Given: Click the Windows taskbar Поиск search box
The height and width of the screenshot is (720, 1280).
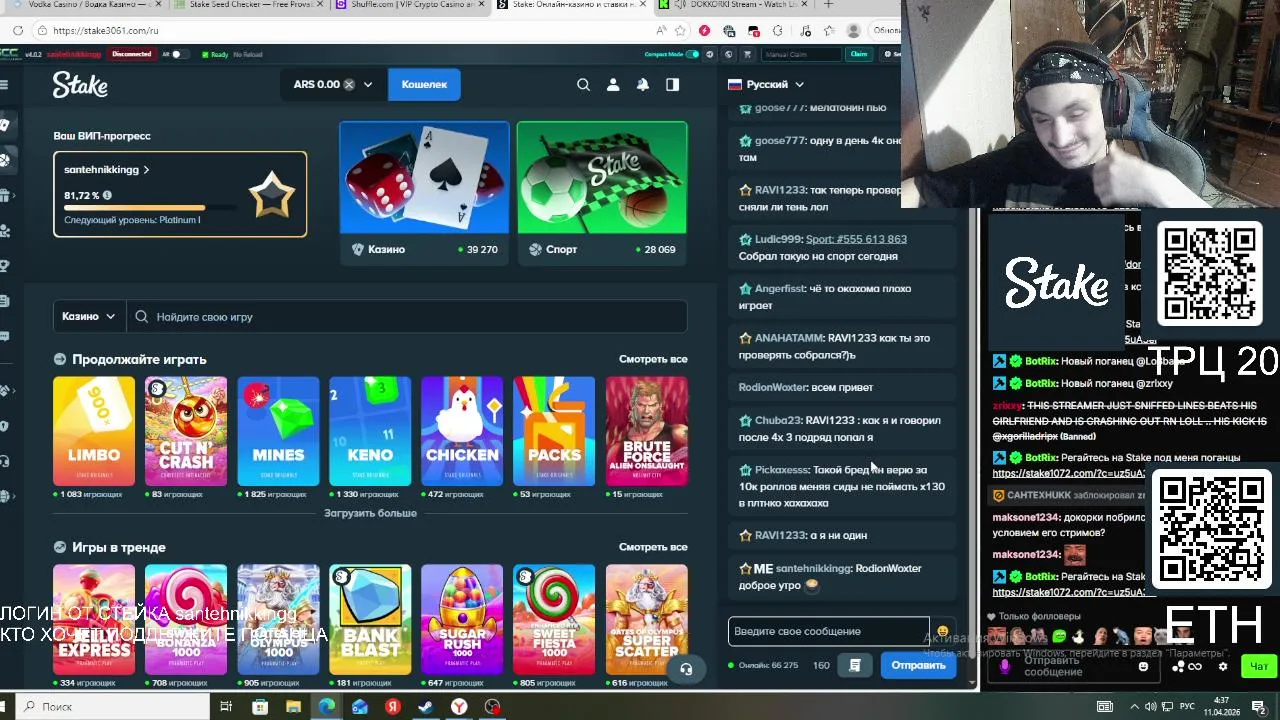Looking at the screenshot, I should tap(115, 706).
